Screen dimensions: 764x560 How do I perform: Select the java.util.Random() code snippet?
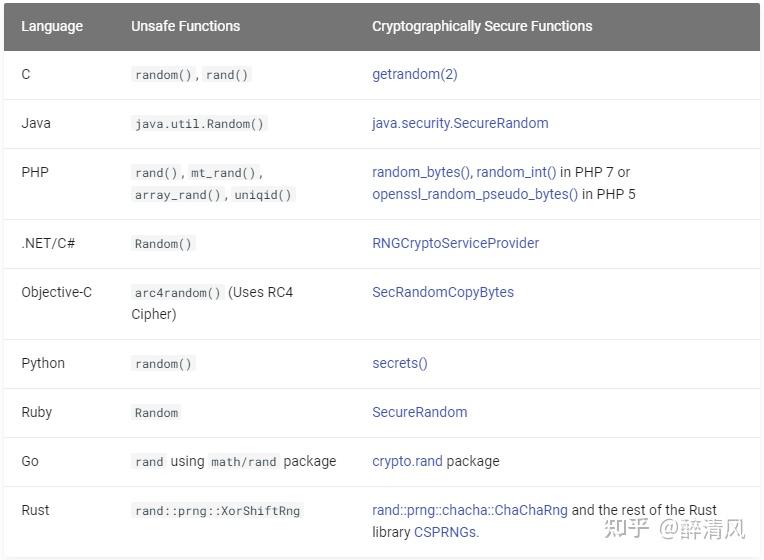[199, 124]
